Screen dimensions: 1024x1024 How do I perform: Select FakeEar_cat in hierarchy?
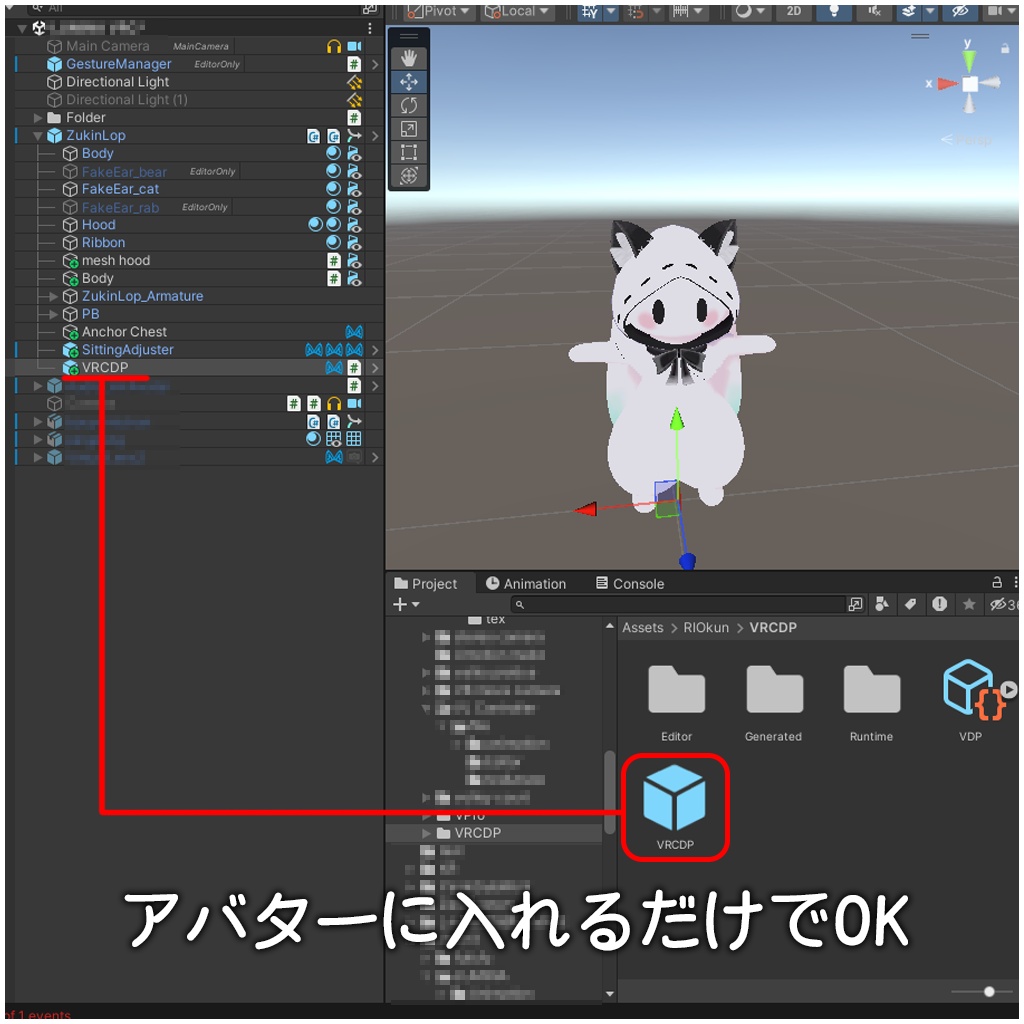[x=120, y=189]
